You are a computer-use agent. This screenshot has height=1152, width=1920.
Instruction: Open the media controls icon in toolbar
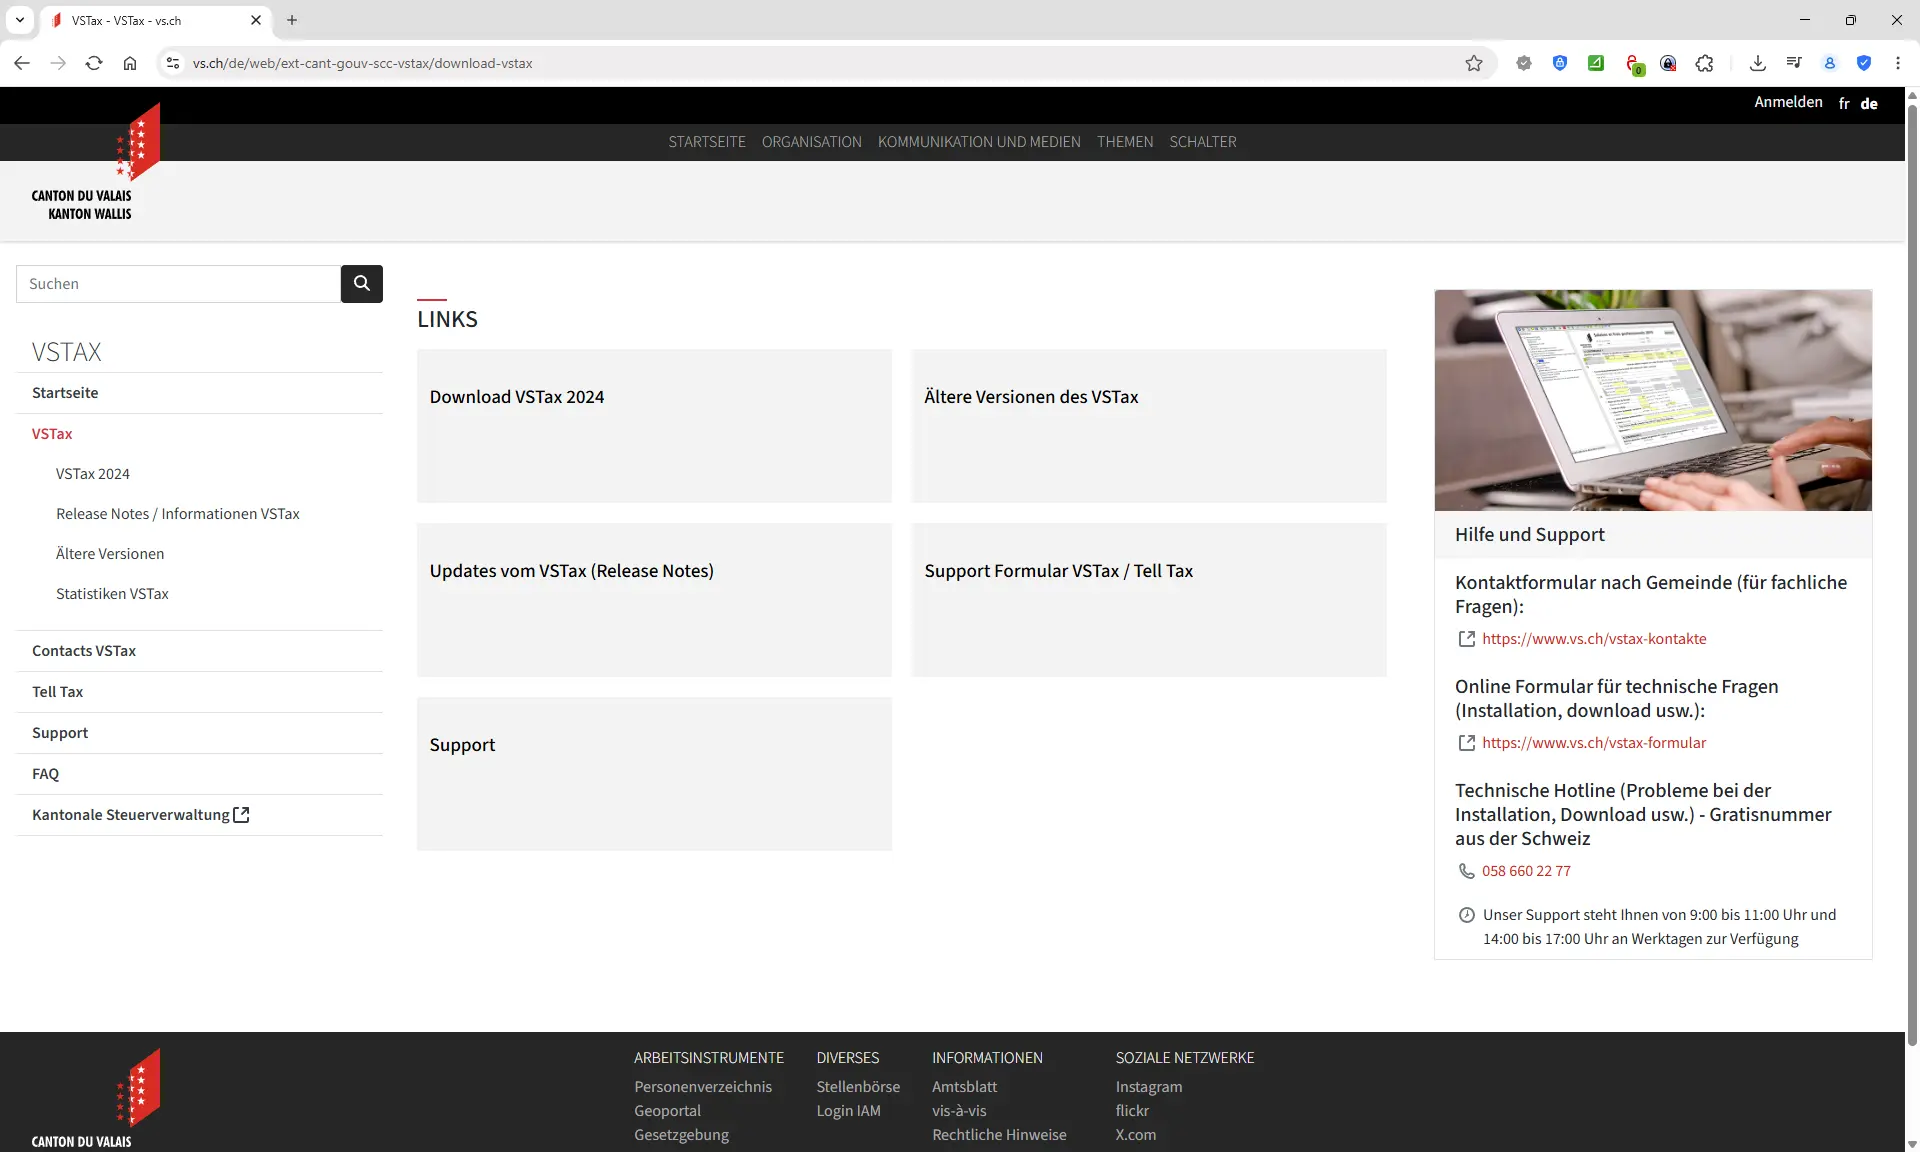tap(1793, 63)
